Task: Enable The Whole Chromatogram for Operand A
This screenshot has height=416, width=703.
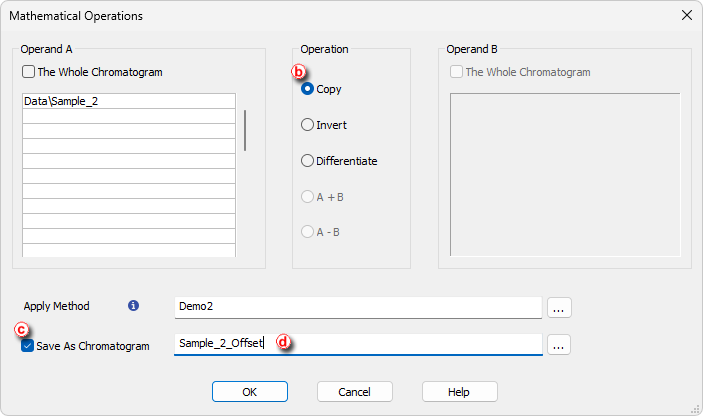Action: [x=28, y=72]
